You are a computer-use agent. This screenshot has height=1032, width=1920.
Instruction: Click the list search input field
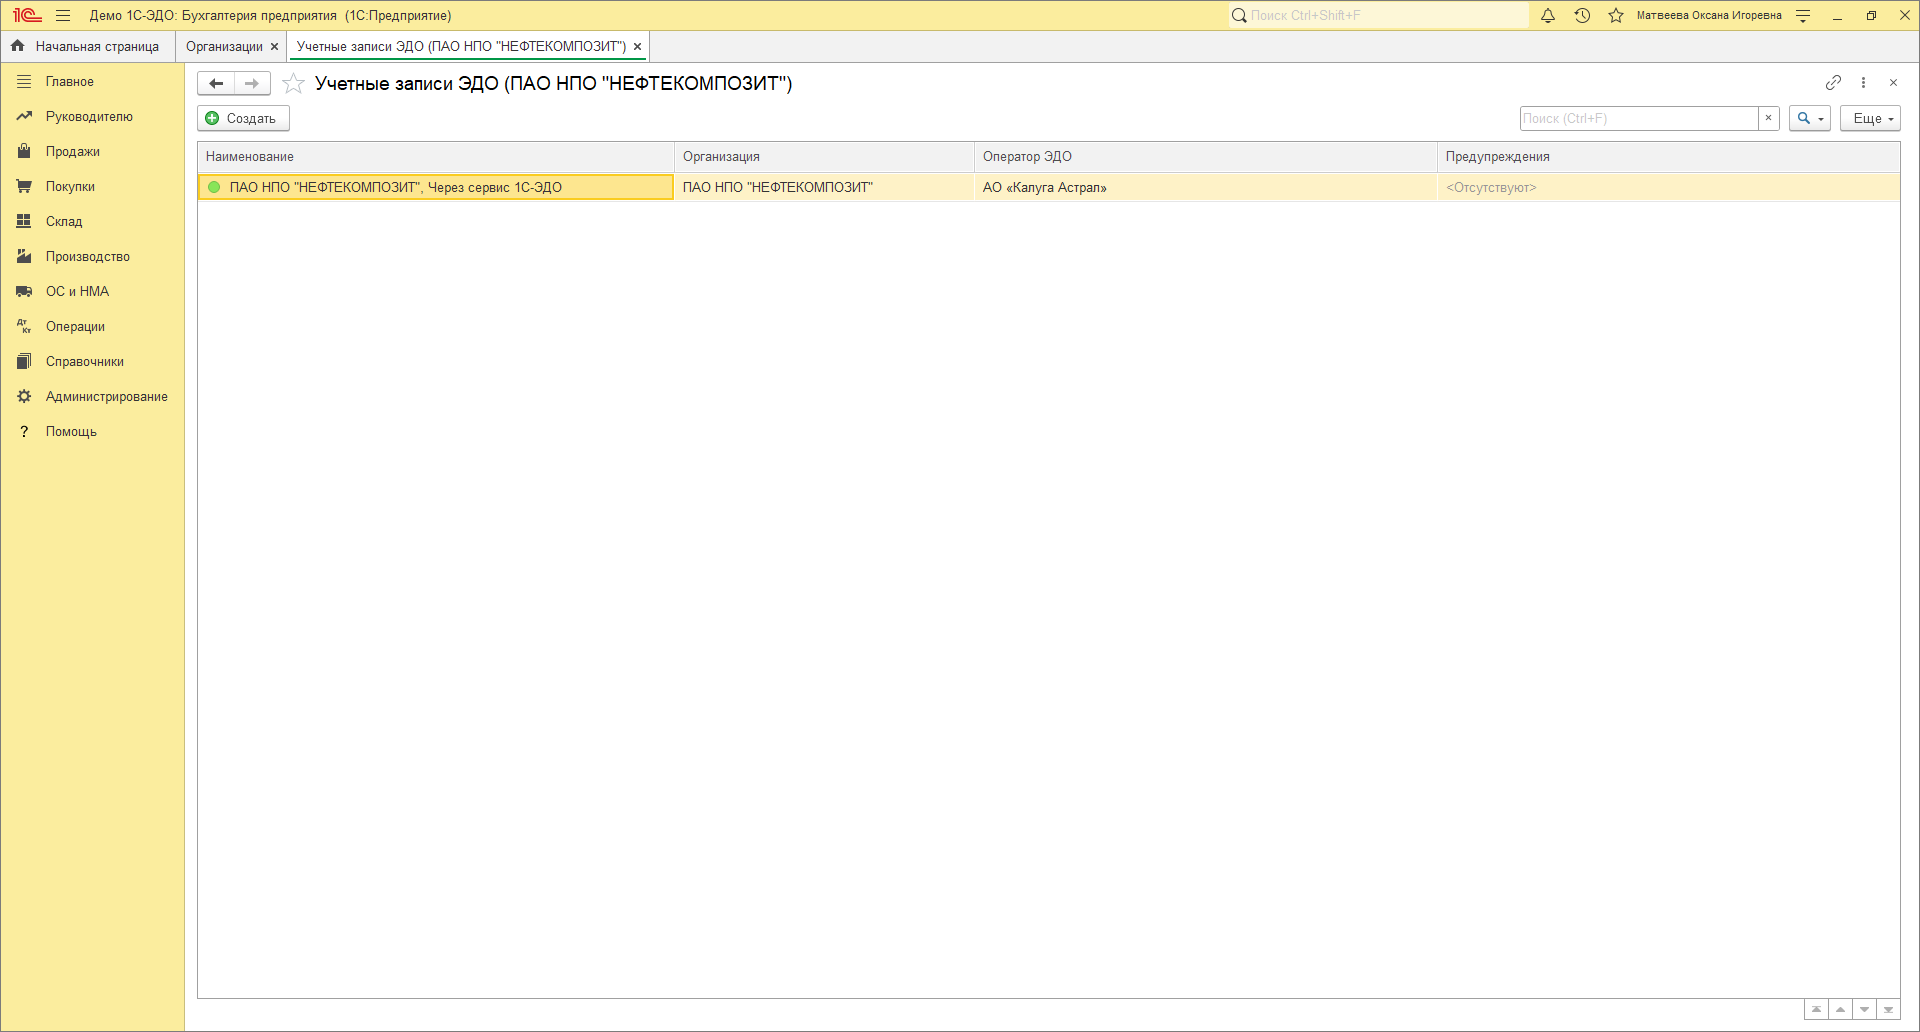[1638, 118]
